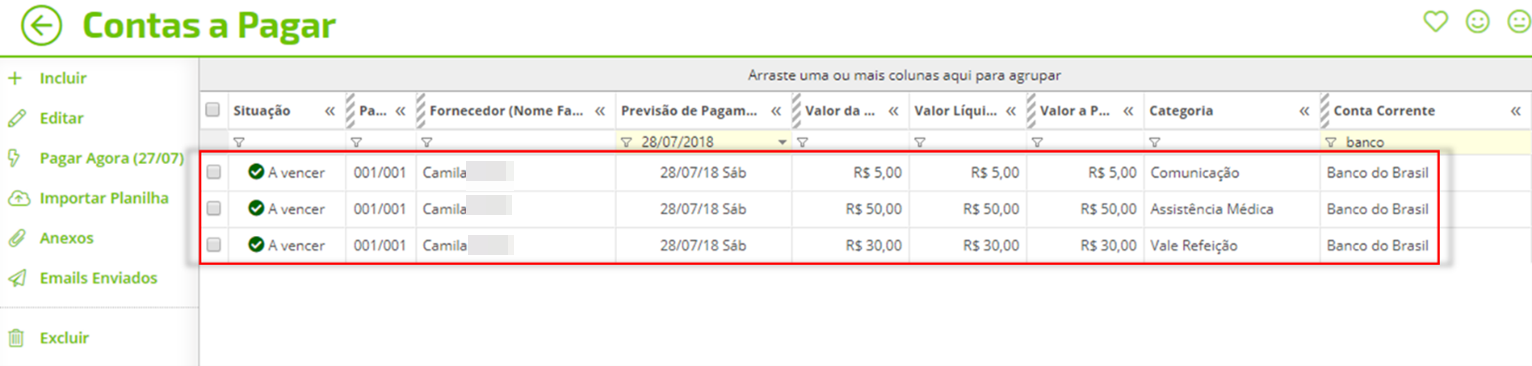Select Incluir in the side menu
The height and width of the screenshot is (366, 1532).
coord(63,78)
